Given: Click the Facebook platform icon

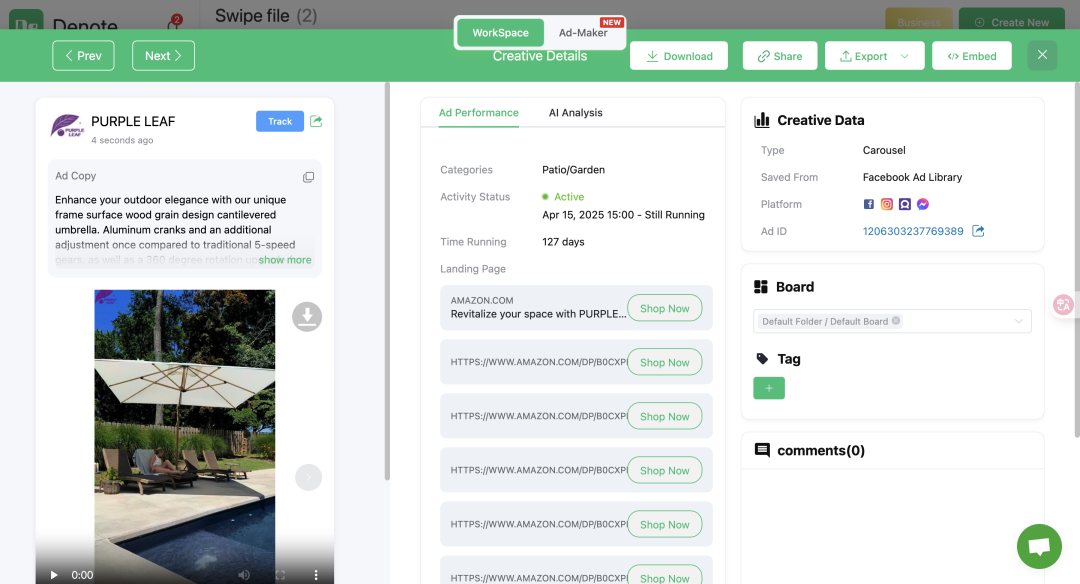Looking at the screenshot, I should click(x=869, y=204).
